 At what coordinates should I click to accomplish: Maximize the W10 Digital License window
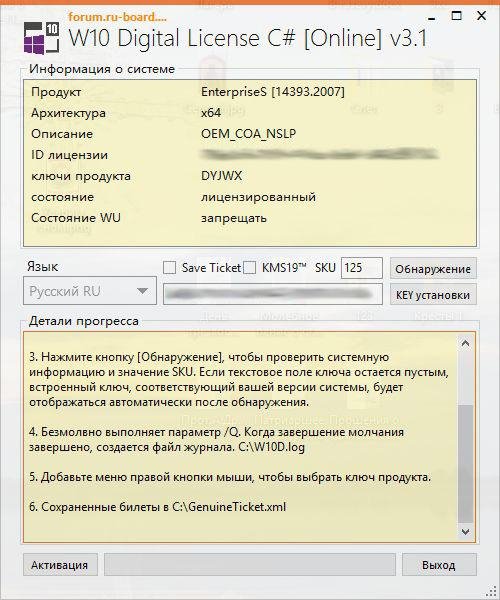(x=456, y=16)
